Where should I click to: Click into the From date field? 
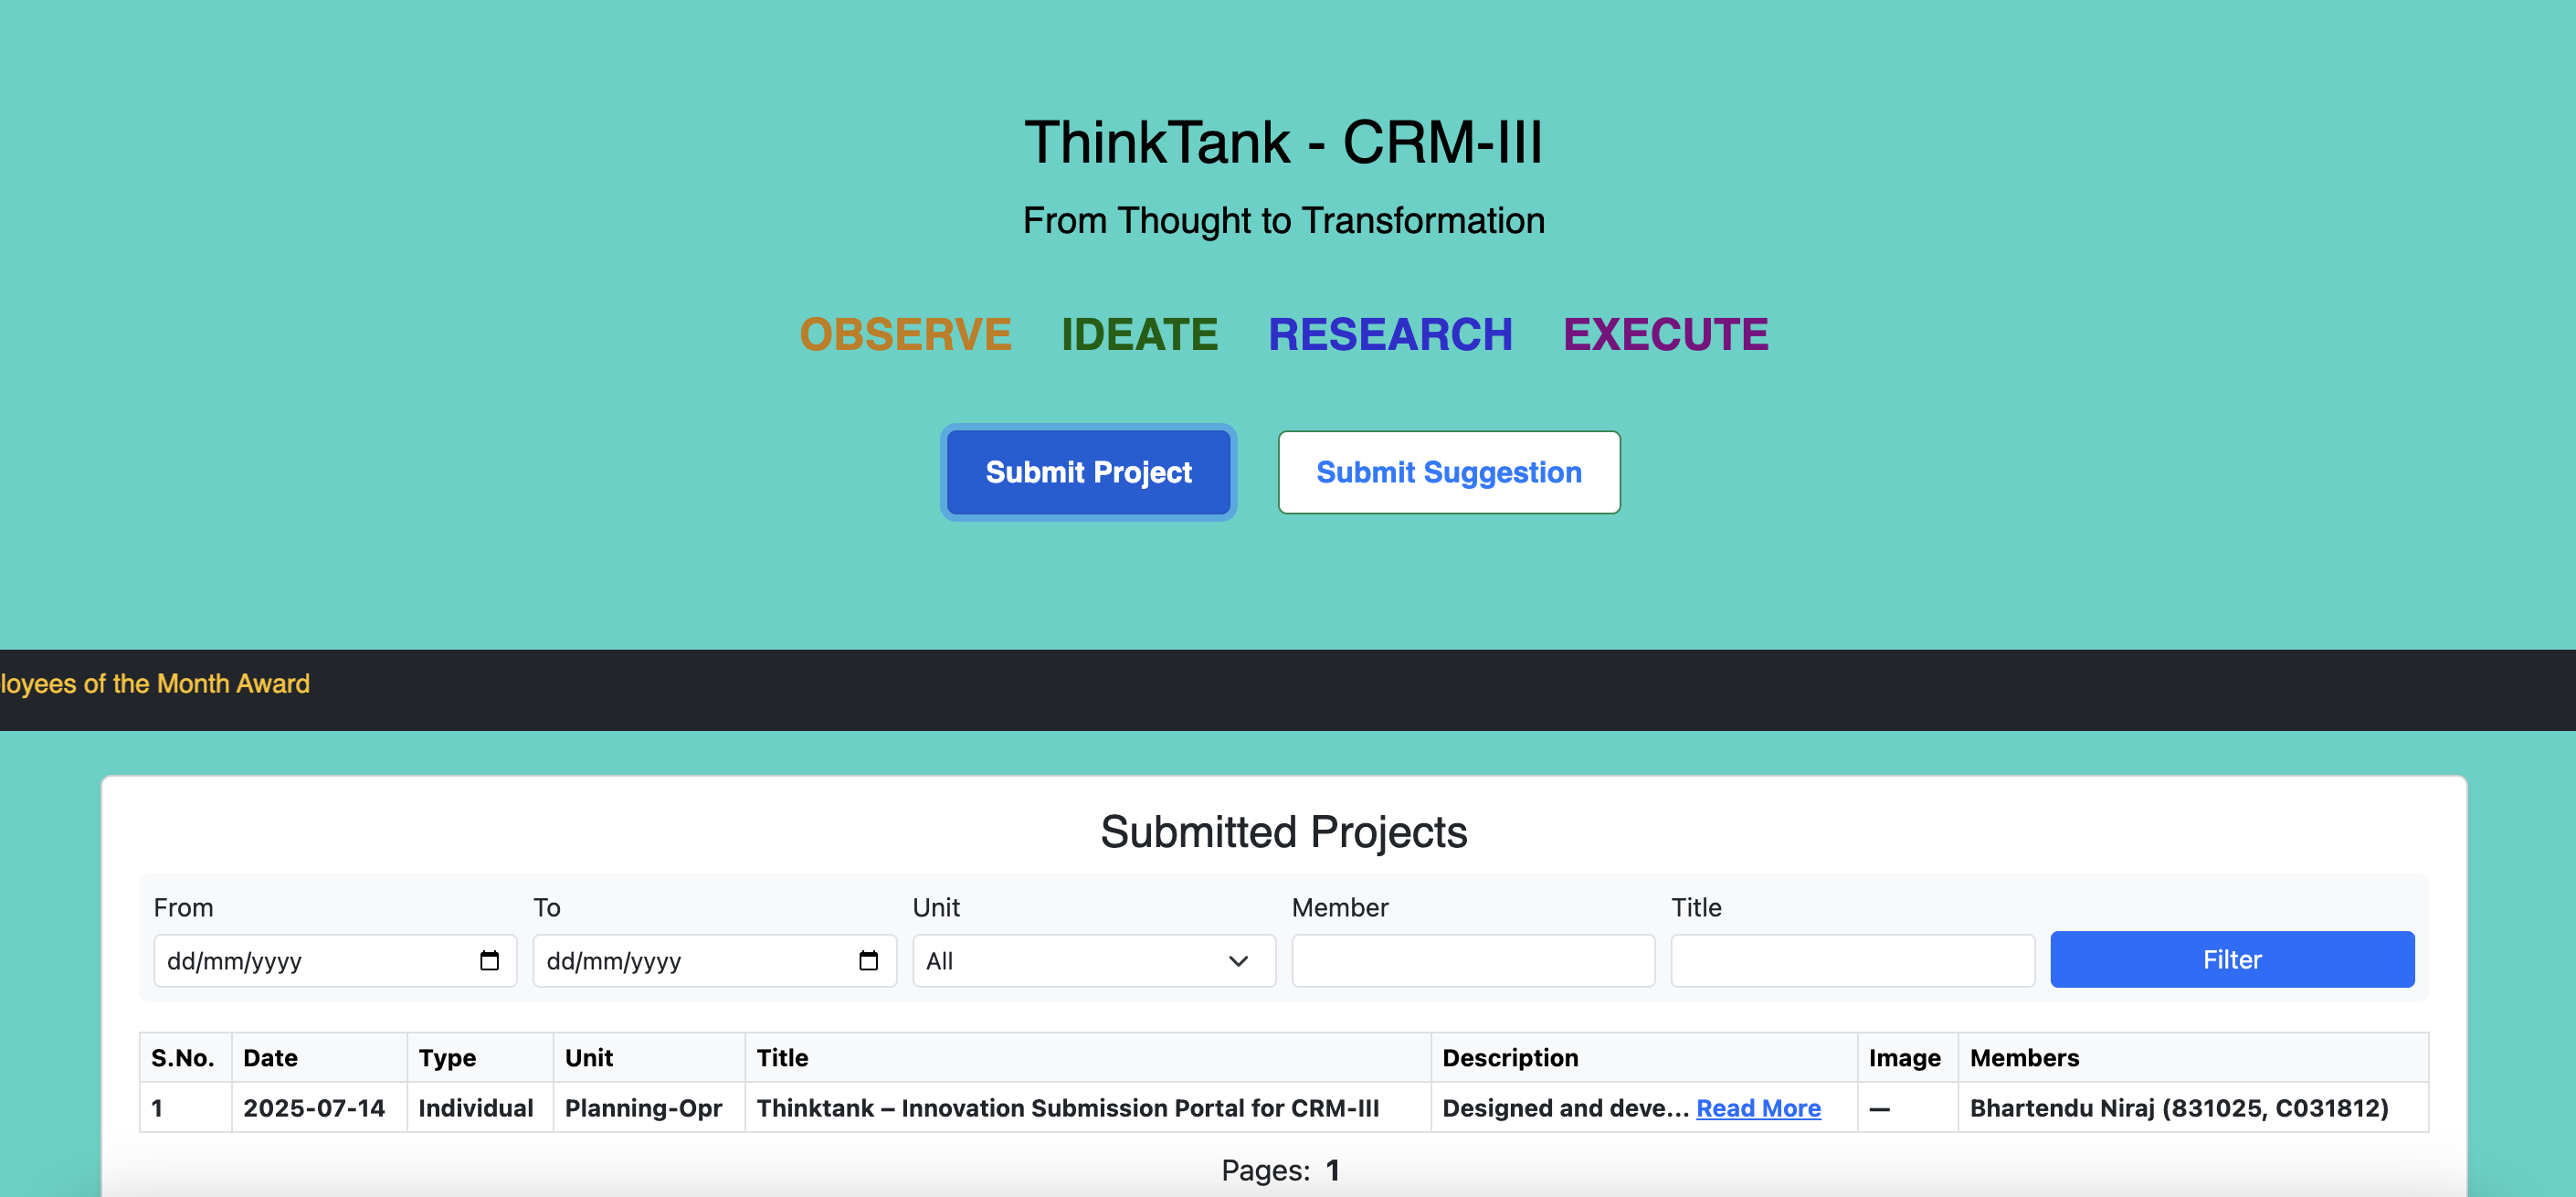click(x=300, y=960)
